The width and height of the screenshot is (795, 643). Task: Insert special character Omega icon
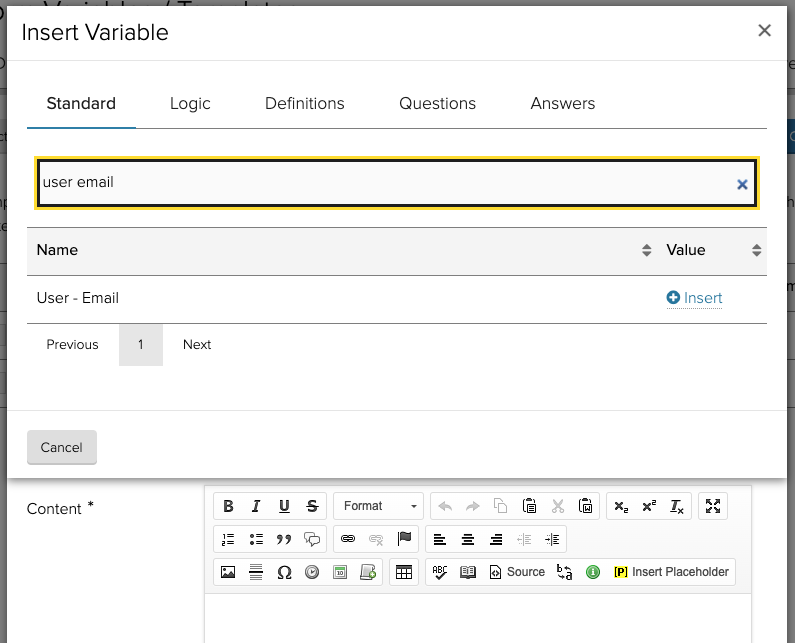click(x=284, y=572)
